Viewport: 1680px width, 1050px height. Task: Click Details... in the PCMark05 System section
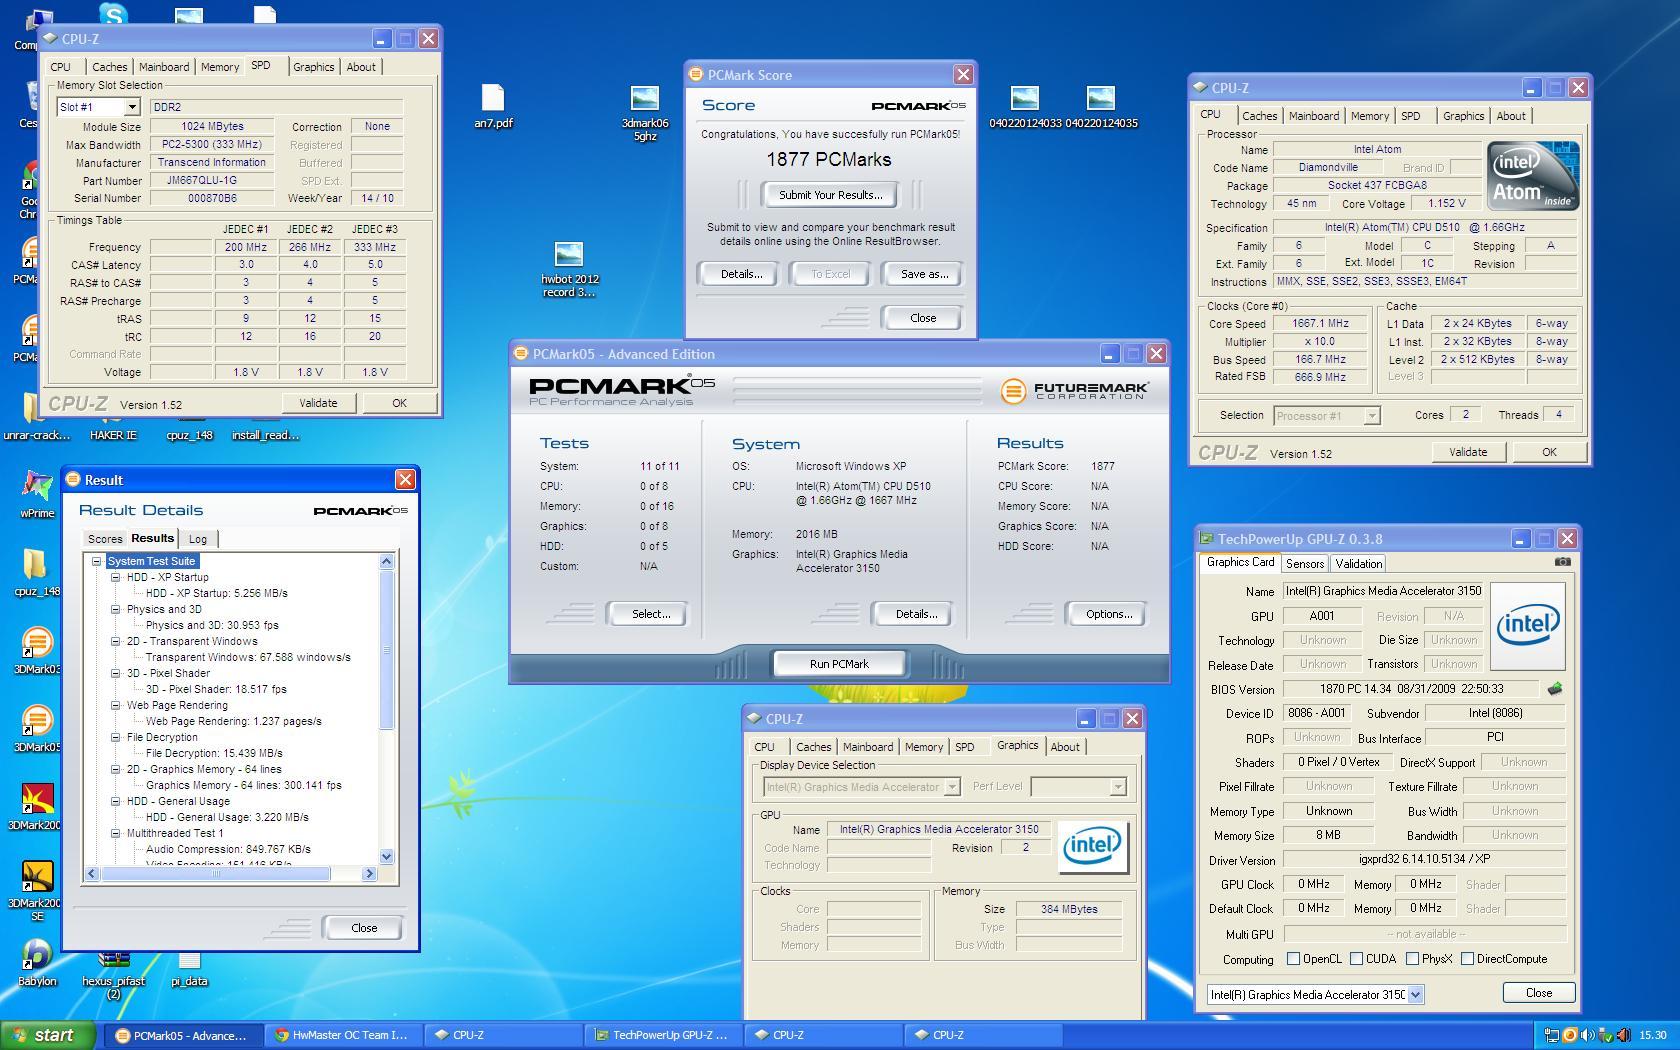[x=916, y=614]
